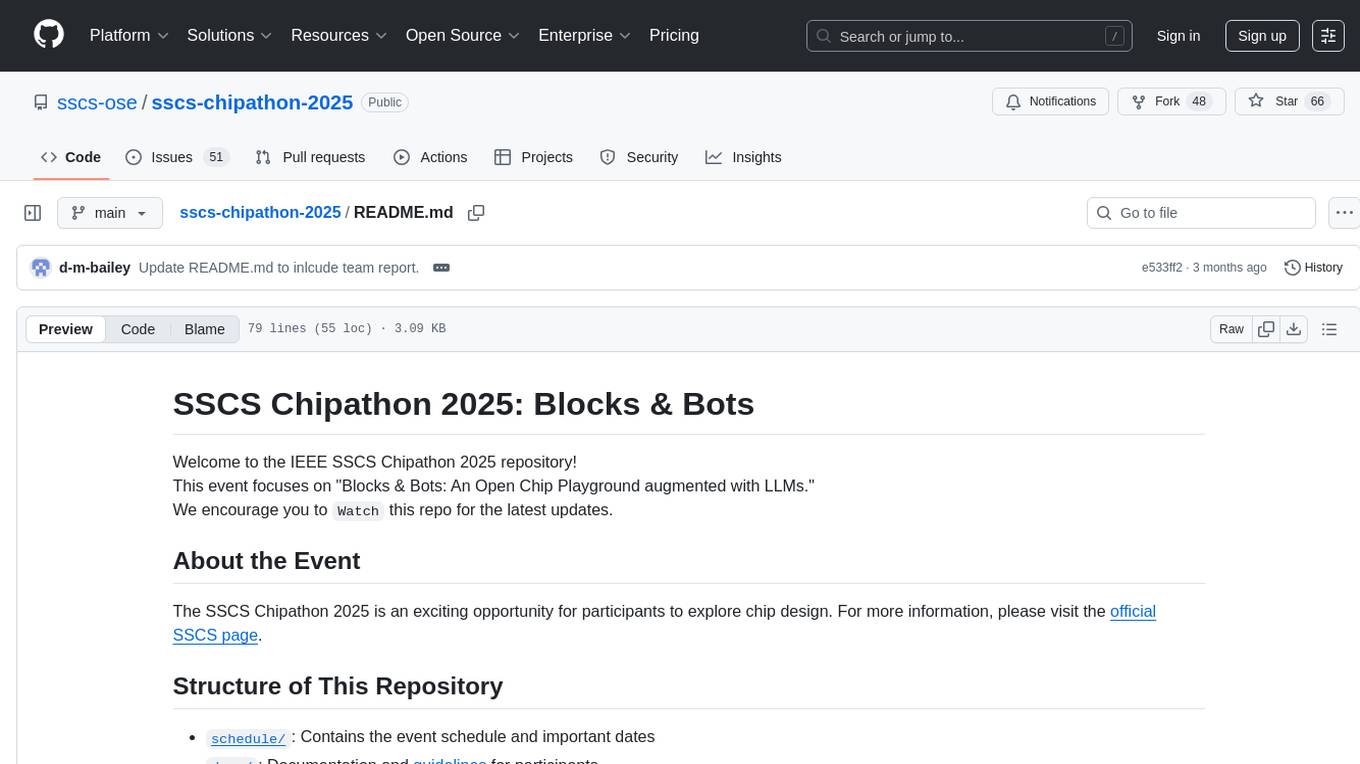Image resolution: width=1360 pixels, height=764 pixels.
Task: Focus the Search or jump to field
Action: (x=969, y=36)
